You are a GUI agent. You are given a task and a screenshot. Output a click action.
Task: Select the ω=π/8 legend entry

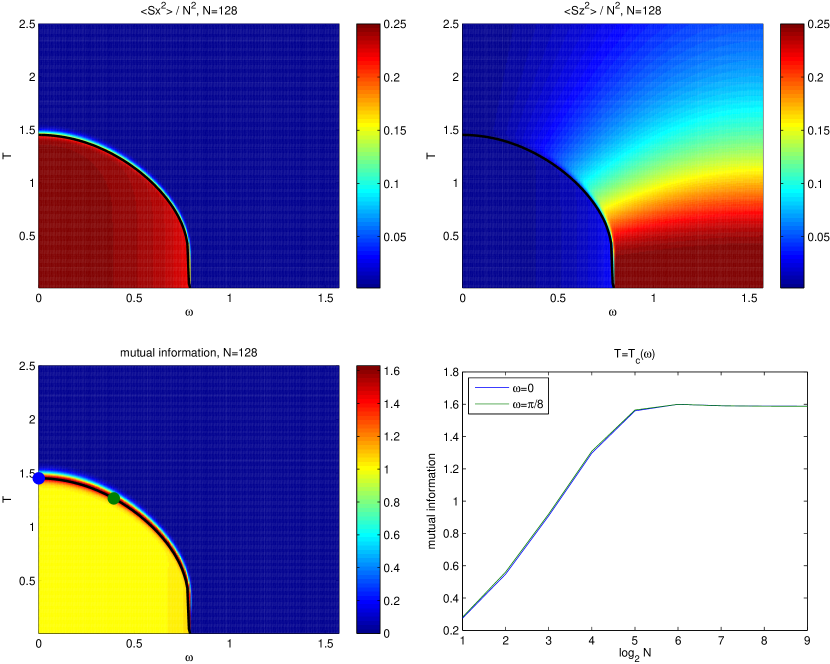[x=510, y=404]
